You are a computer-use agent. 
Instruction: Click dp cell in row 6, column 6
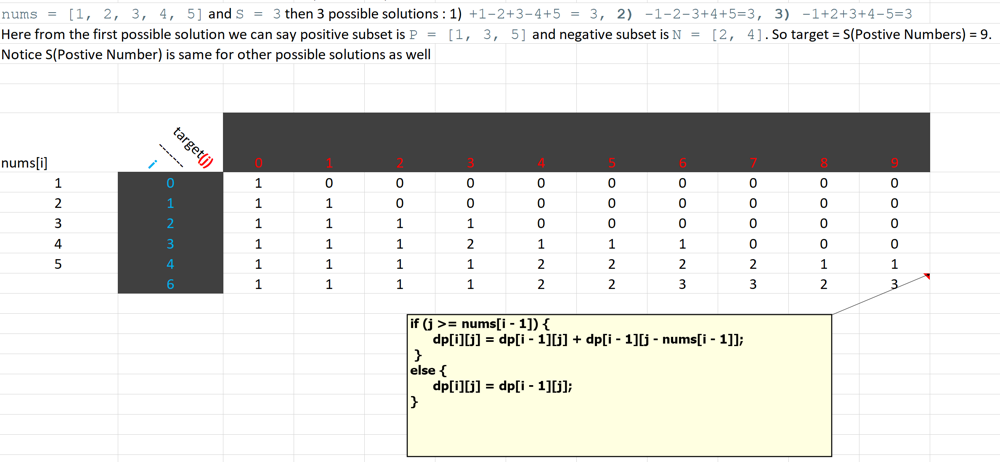[x=683, y=285]
